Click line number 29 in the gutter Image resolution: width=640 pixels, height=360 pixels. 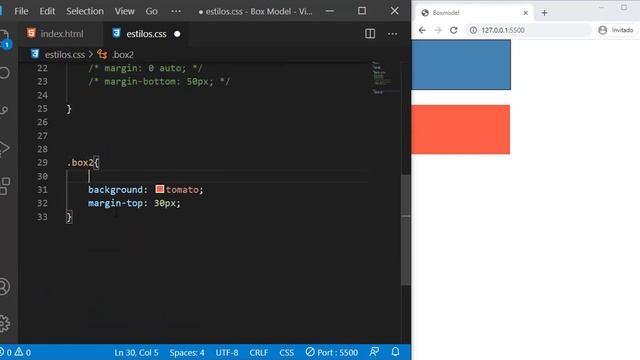42,162
